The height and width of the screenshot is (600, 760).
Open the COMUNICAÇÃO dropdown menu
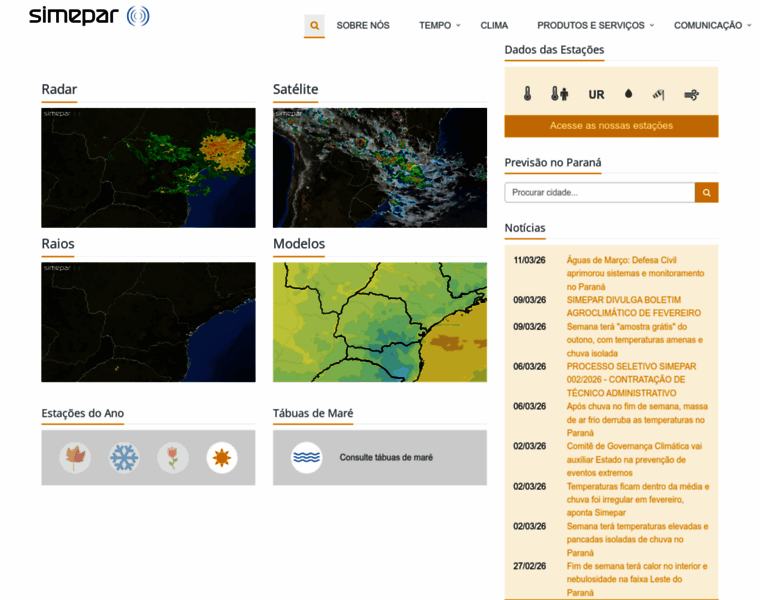pyautogui.click(x=712, y=25)
